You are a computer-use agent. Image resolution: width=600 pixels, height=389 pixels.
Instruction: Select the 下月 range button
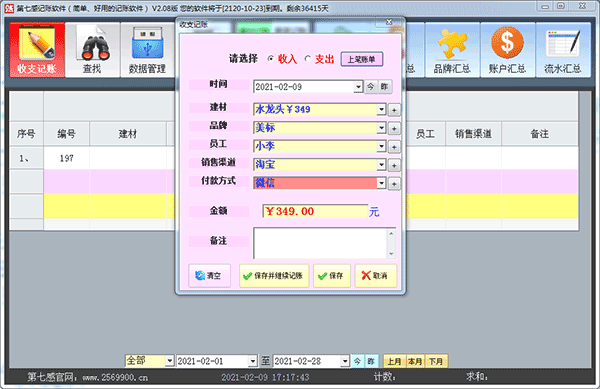[436, 361]
